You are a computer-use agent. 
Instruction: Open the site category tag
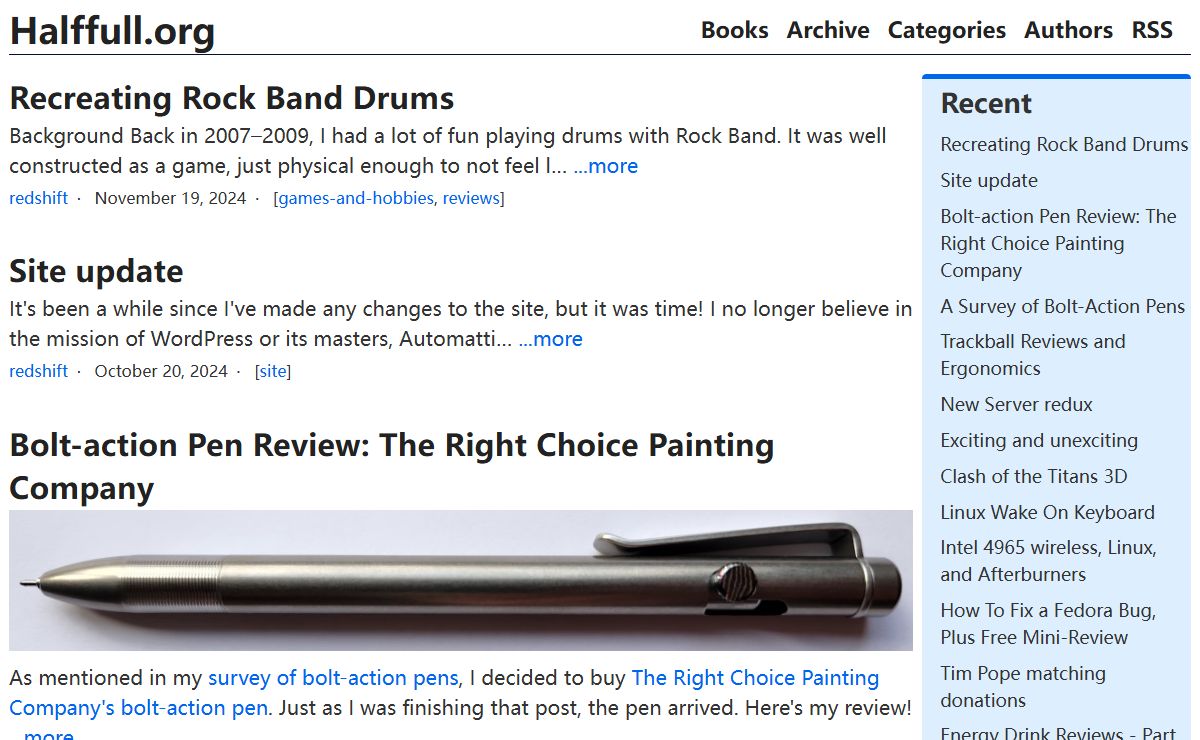point(273,371)
